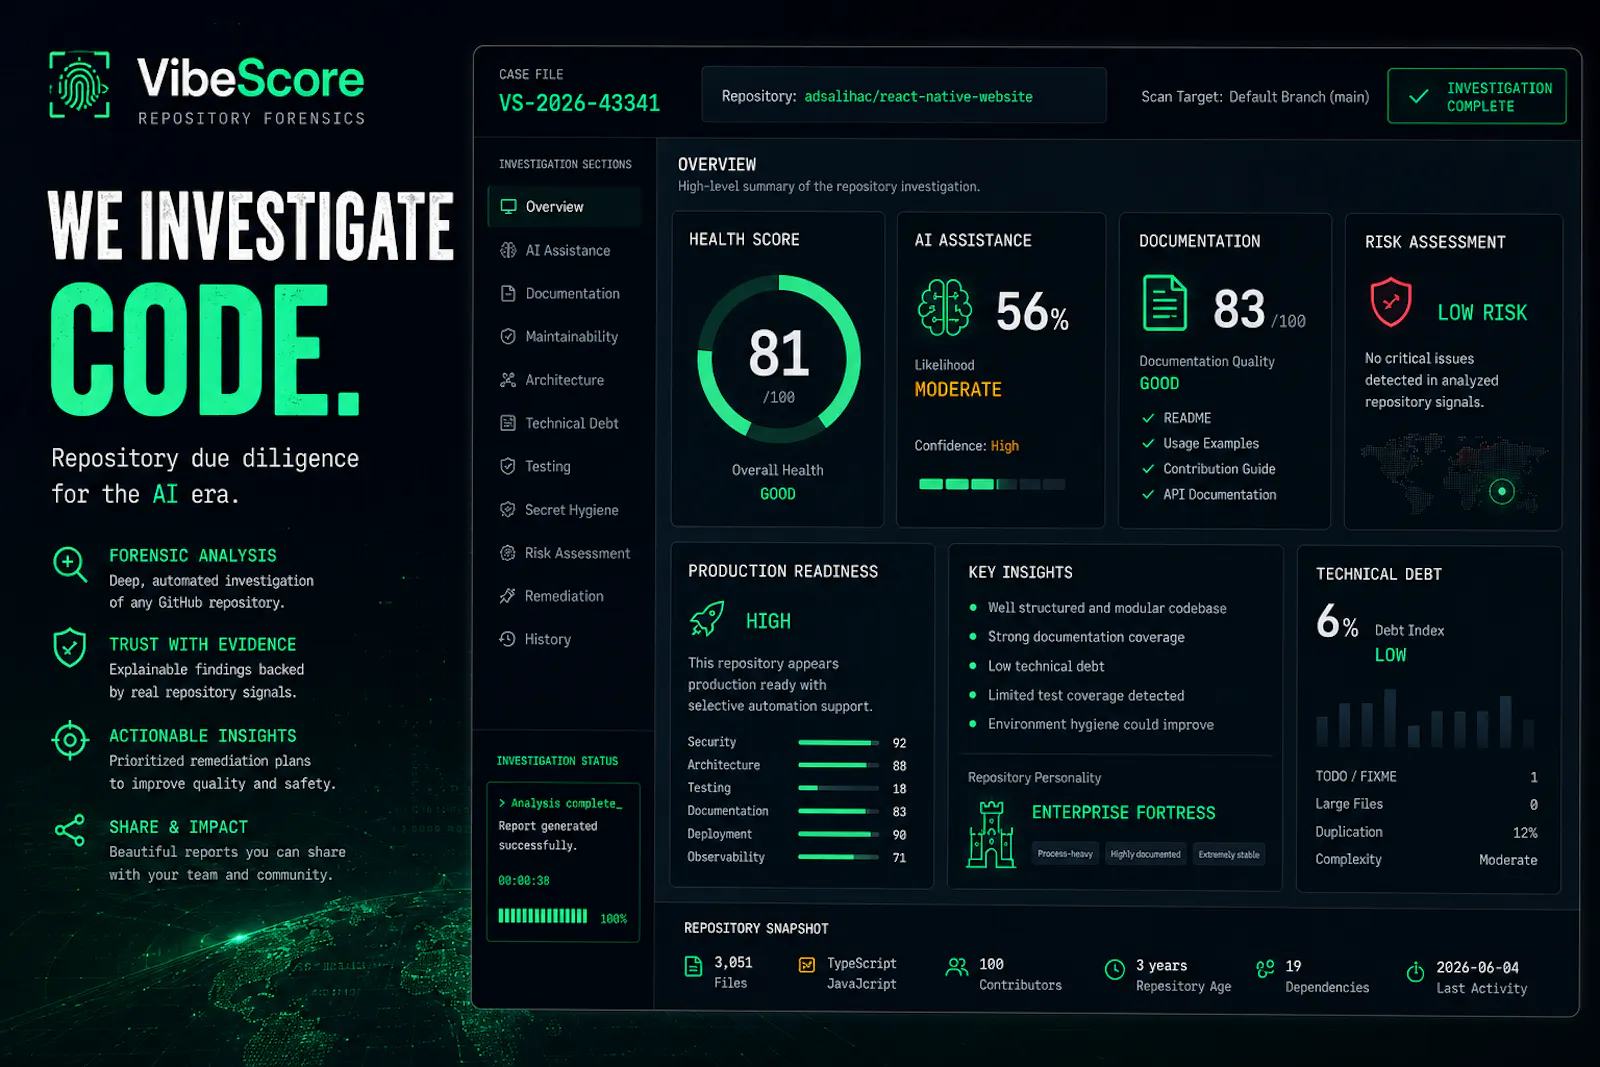
Task: Click the Overview monitor icon
Action: tap(508, 206)
